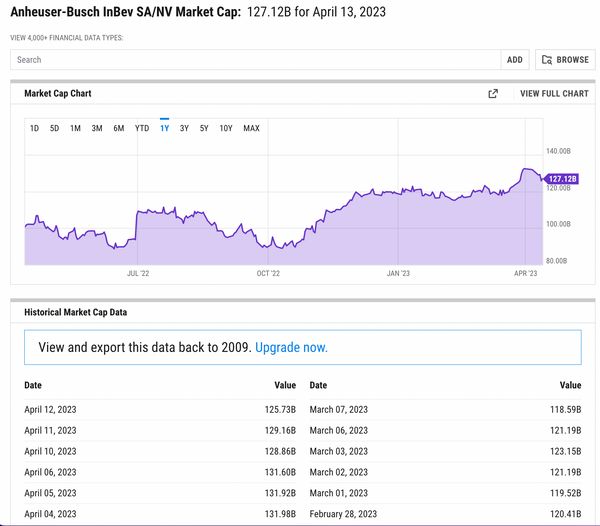Click the March 03, 2023 date
The image size is (600, 526).
(339, 451)
